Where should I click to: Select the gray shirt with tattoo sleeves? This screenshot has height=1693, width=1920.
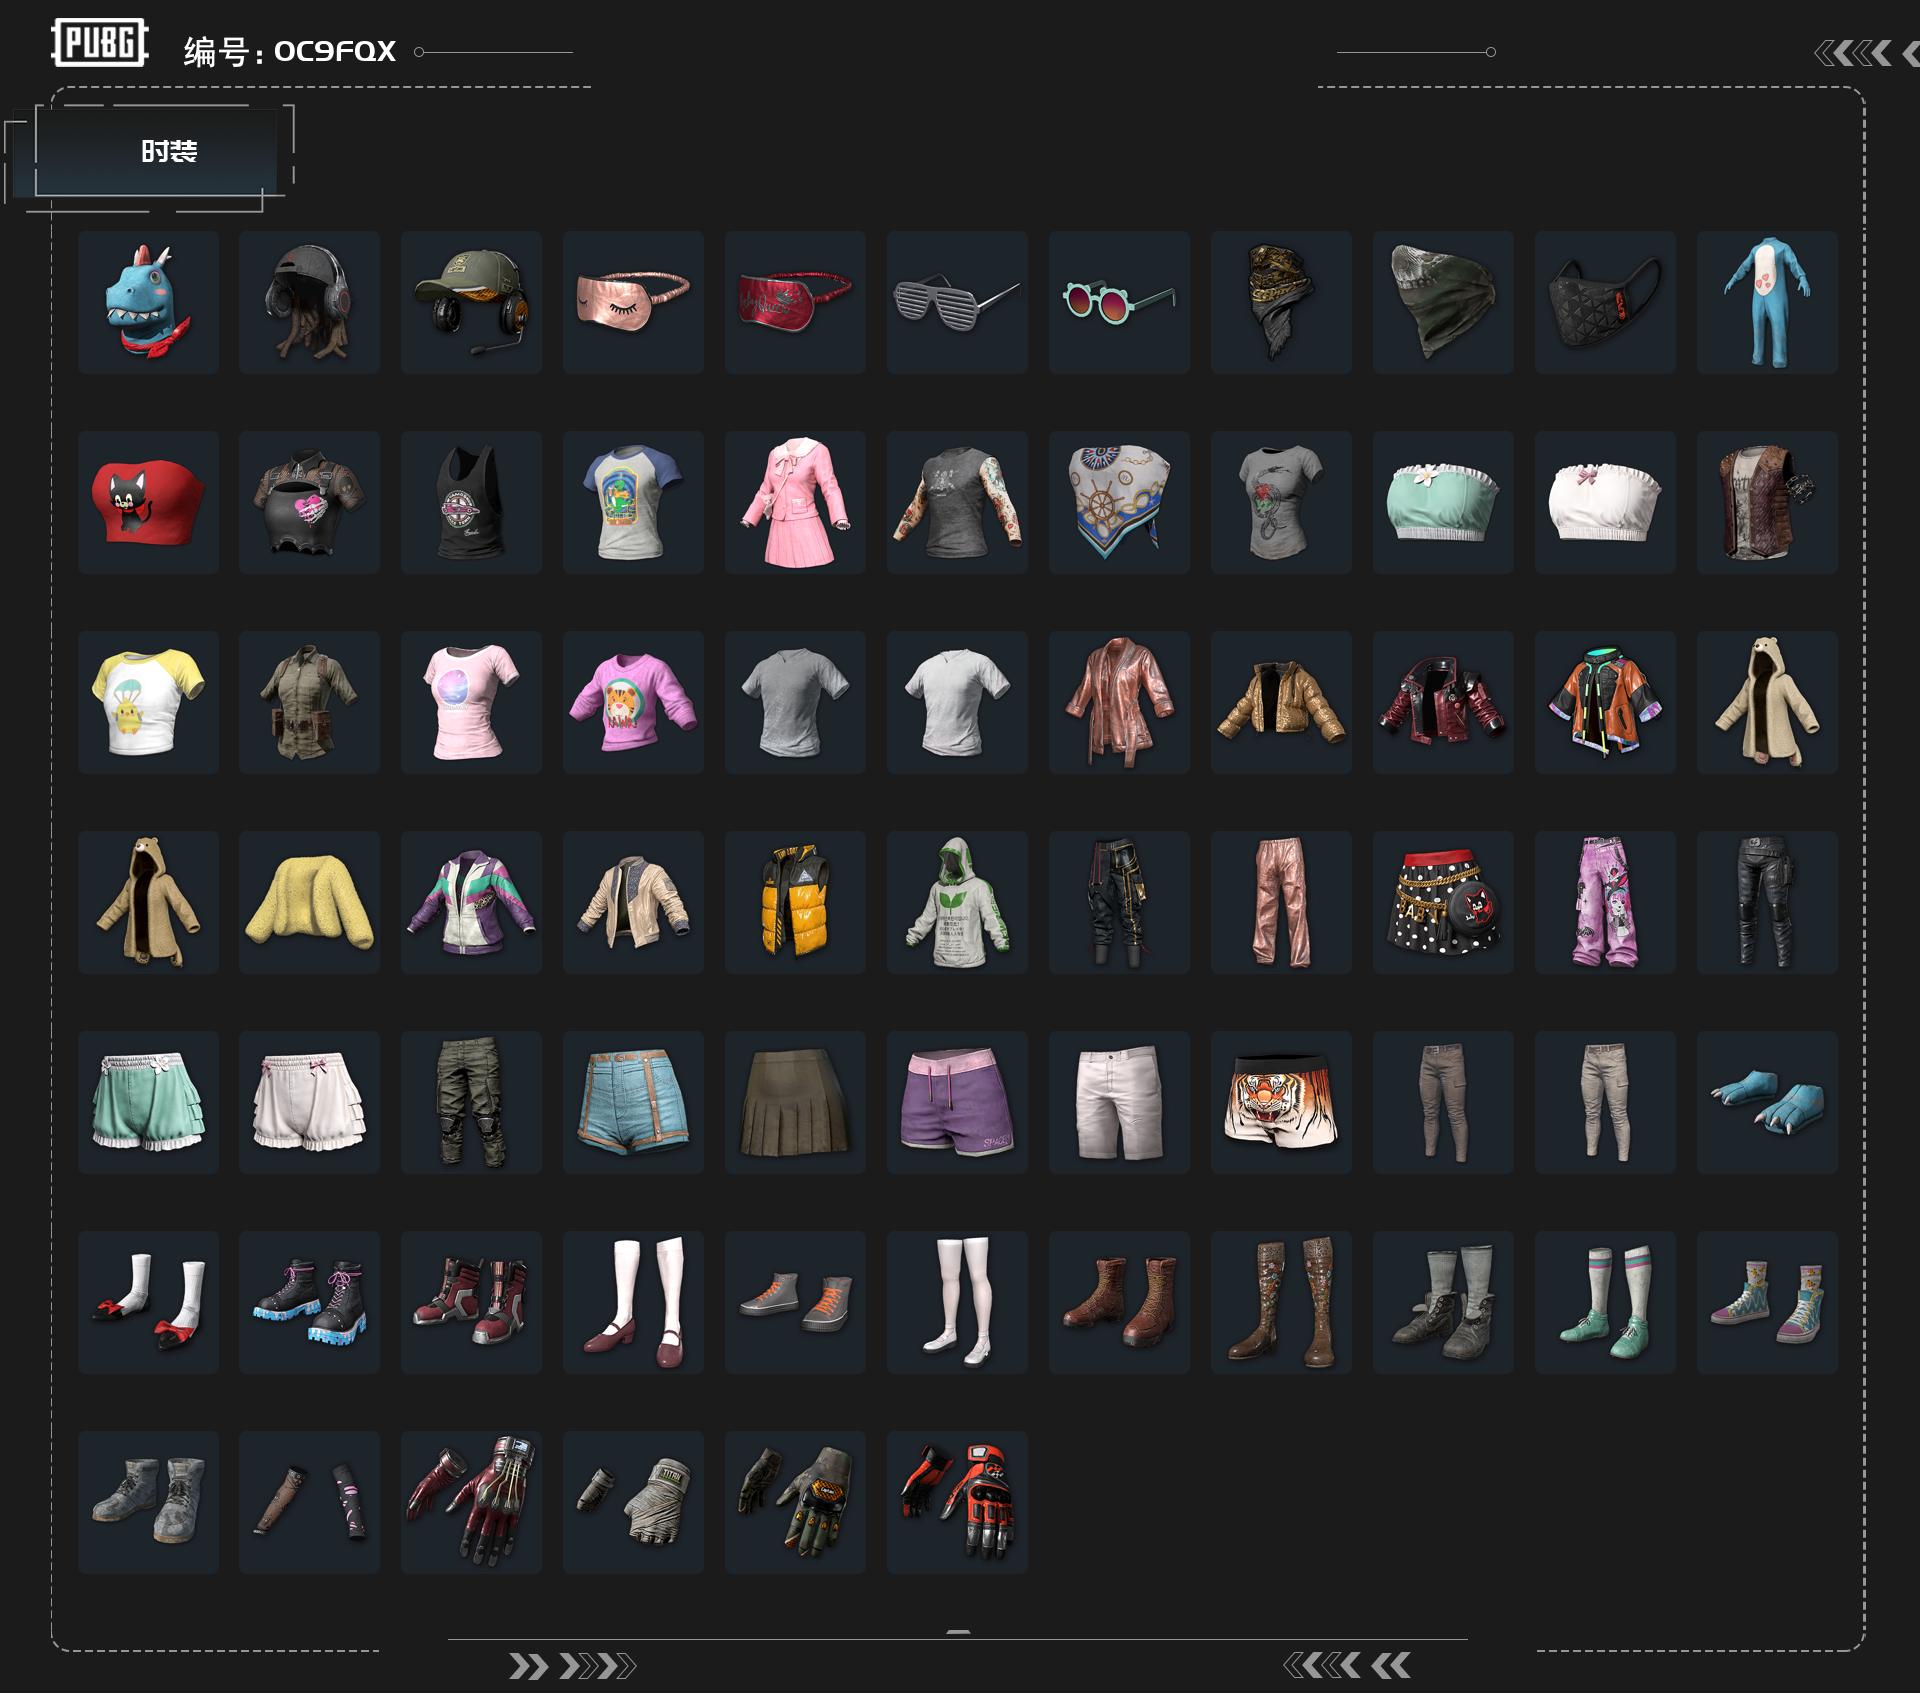pyautogui.click(x=957, y=502)
